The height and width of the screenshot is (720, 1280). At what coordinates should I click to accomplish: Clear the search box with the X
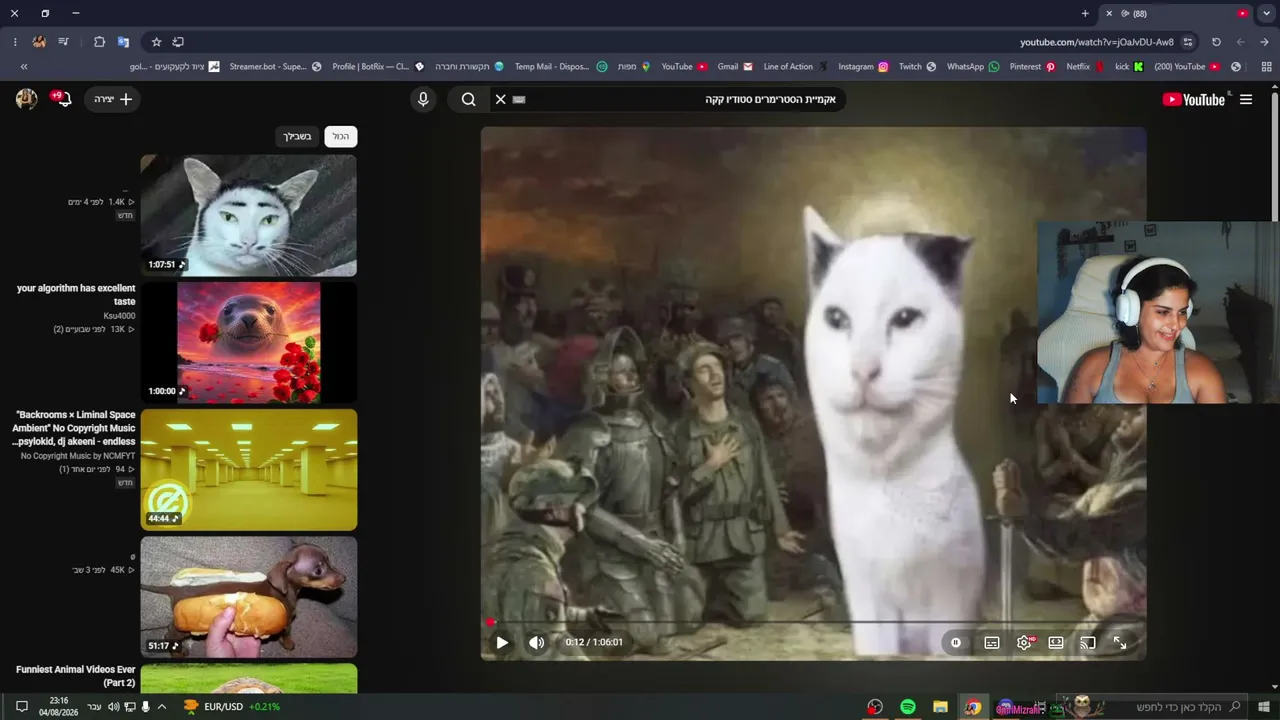point(501,99)
